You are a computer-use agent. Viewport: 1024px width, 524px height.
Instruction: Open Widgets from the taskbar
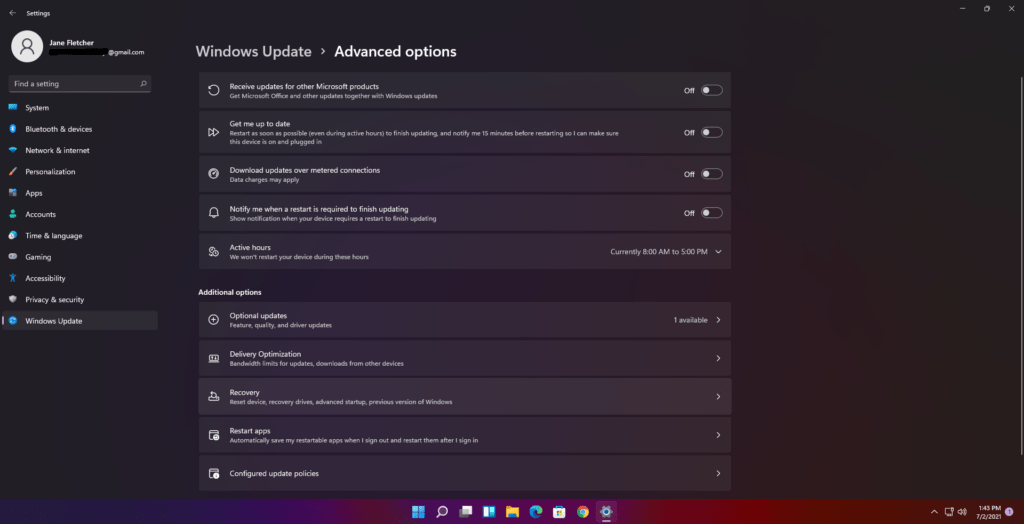(x=489, y=512)
